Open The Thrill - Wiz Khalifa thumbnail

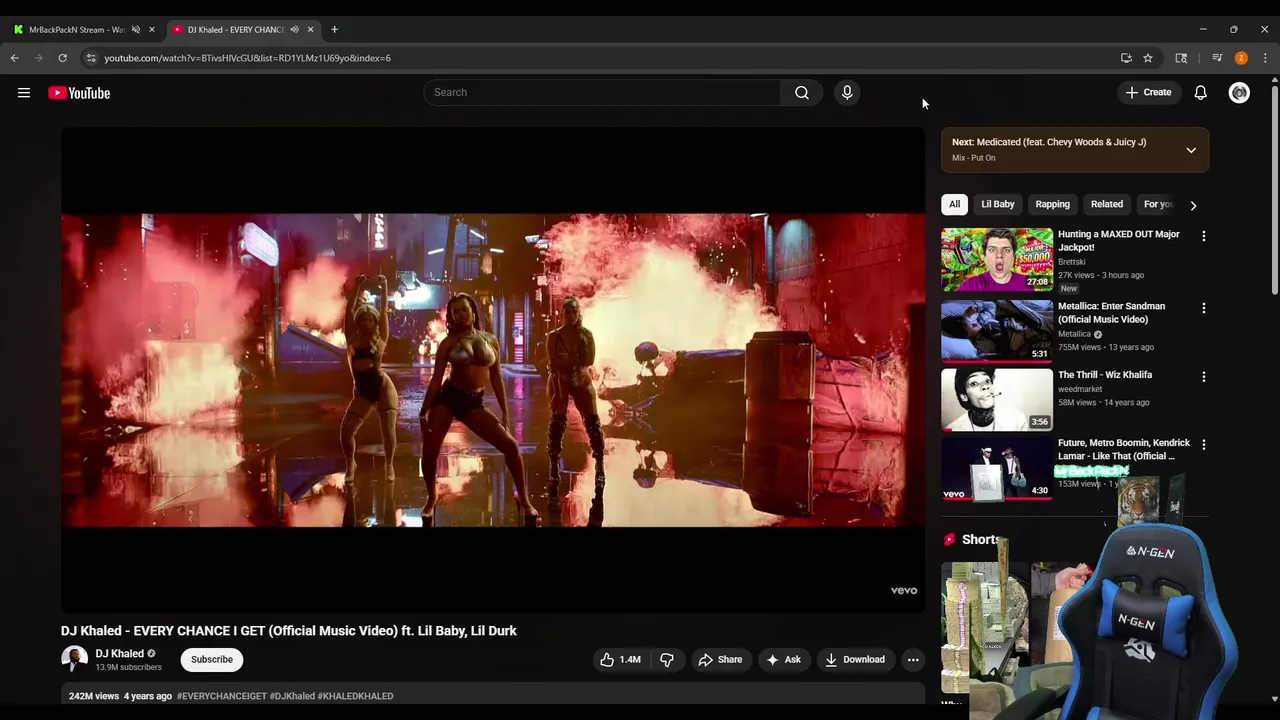pos(997,400)
